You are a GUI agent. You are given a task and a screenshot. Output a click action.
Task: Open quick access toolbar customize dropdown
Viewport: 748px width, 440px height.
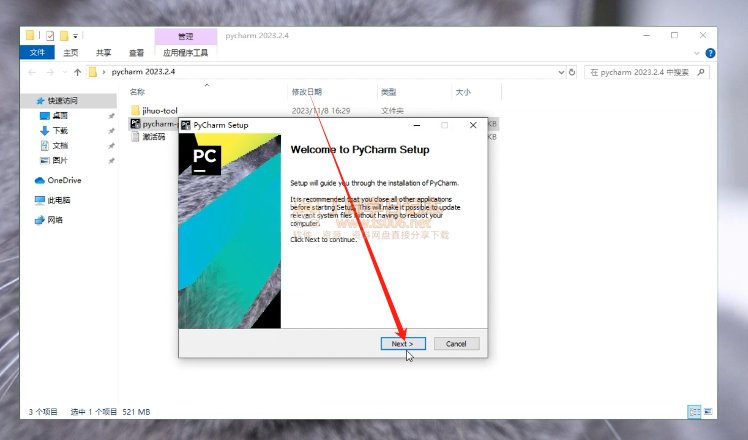(x=75, y=36)
